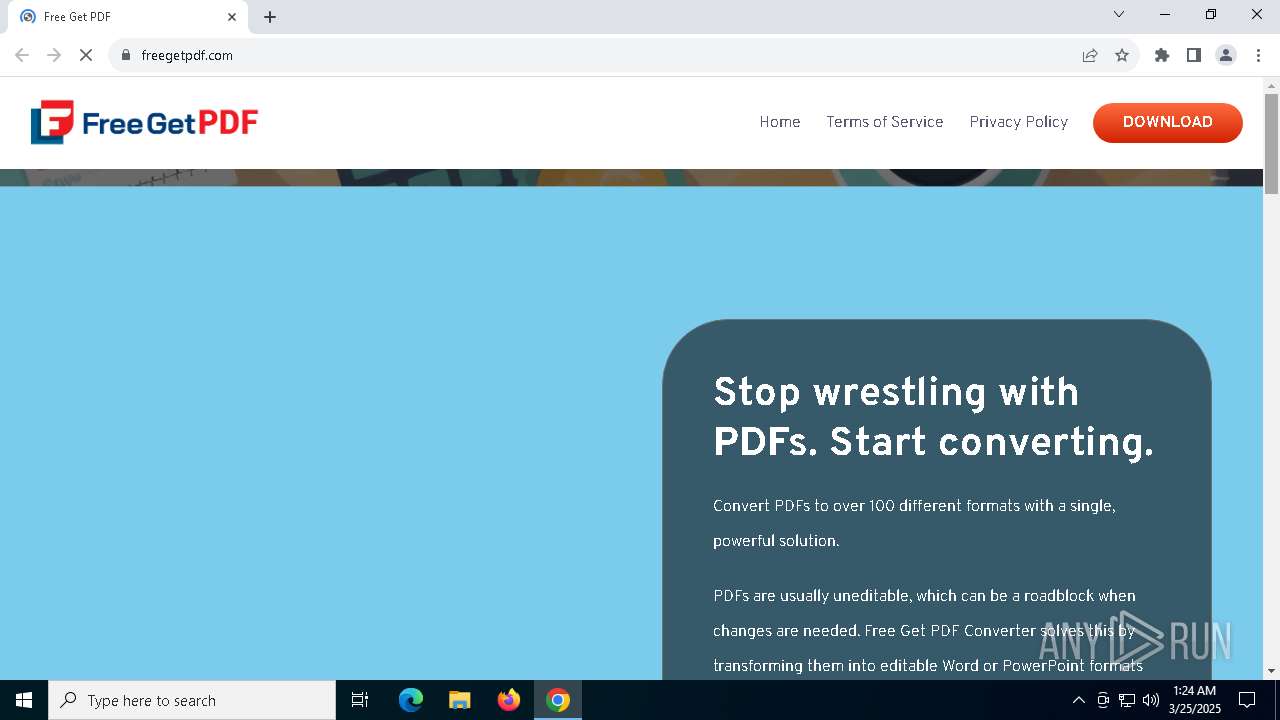Image resolution: width=1280 pixels, height=720 pixels.
Task: Click the FreeGetPDF logo
Action: pyautogui.click(x=144, y=122)
